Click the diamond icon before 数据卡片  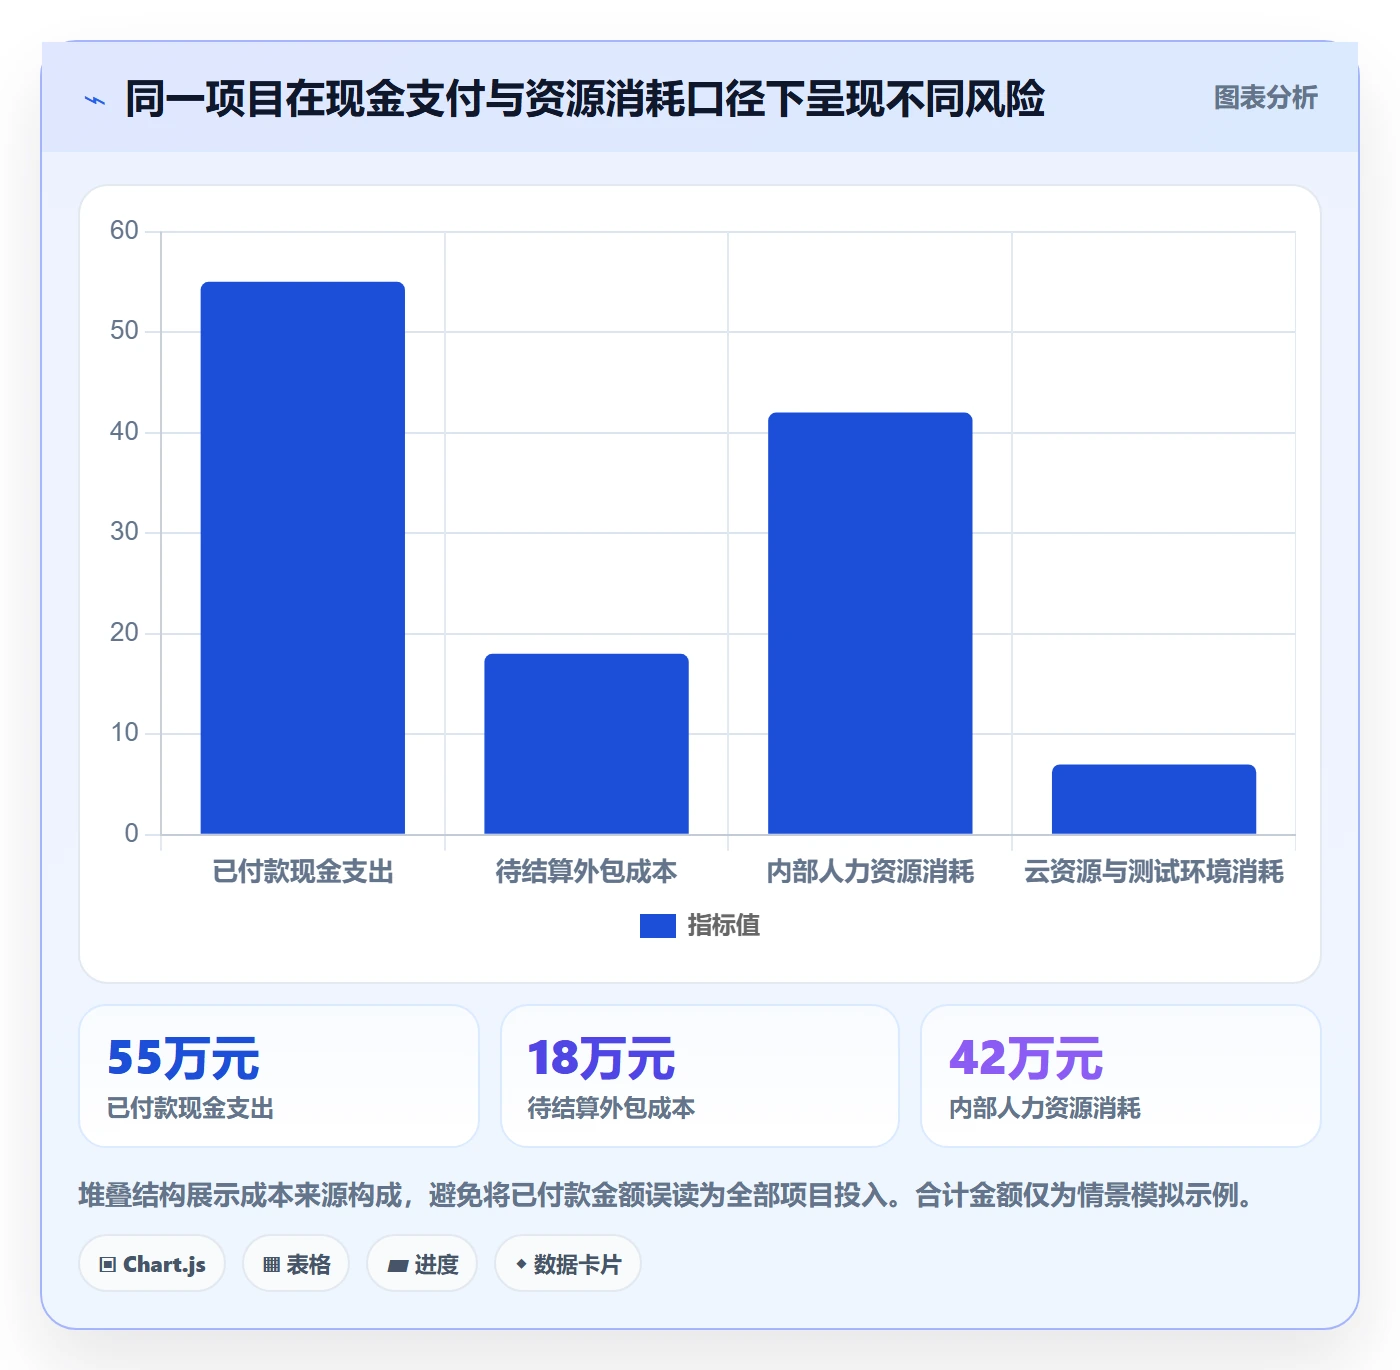click(x=521, y=1264)
